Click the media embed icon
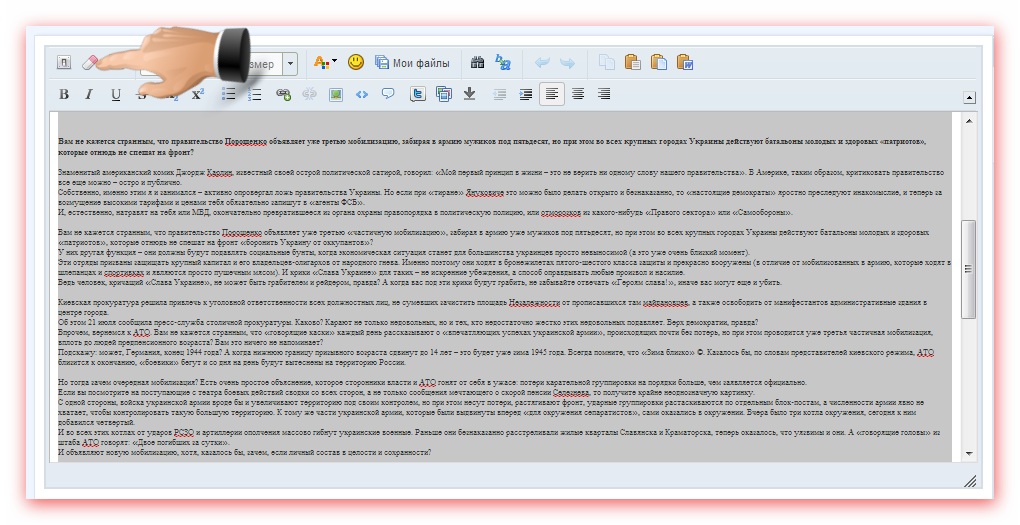 (444, 94)
